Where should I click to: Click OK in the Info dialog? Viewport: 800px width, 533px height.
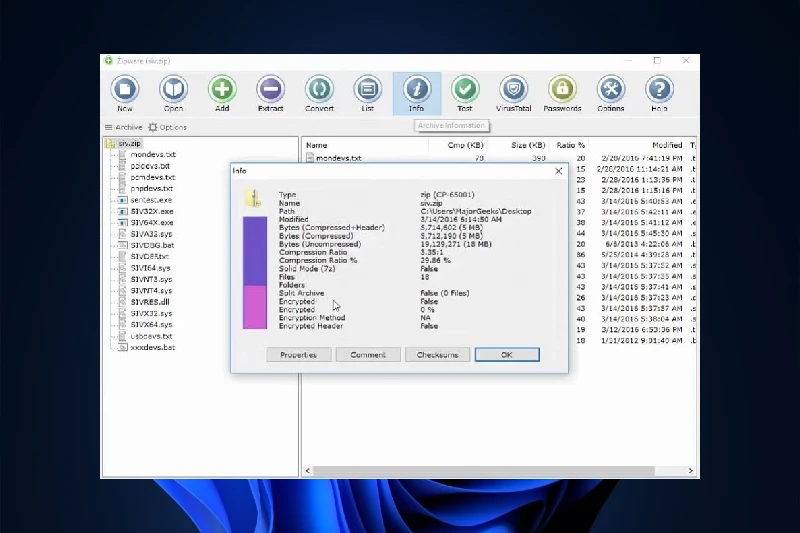(x=507, y=354)
